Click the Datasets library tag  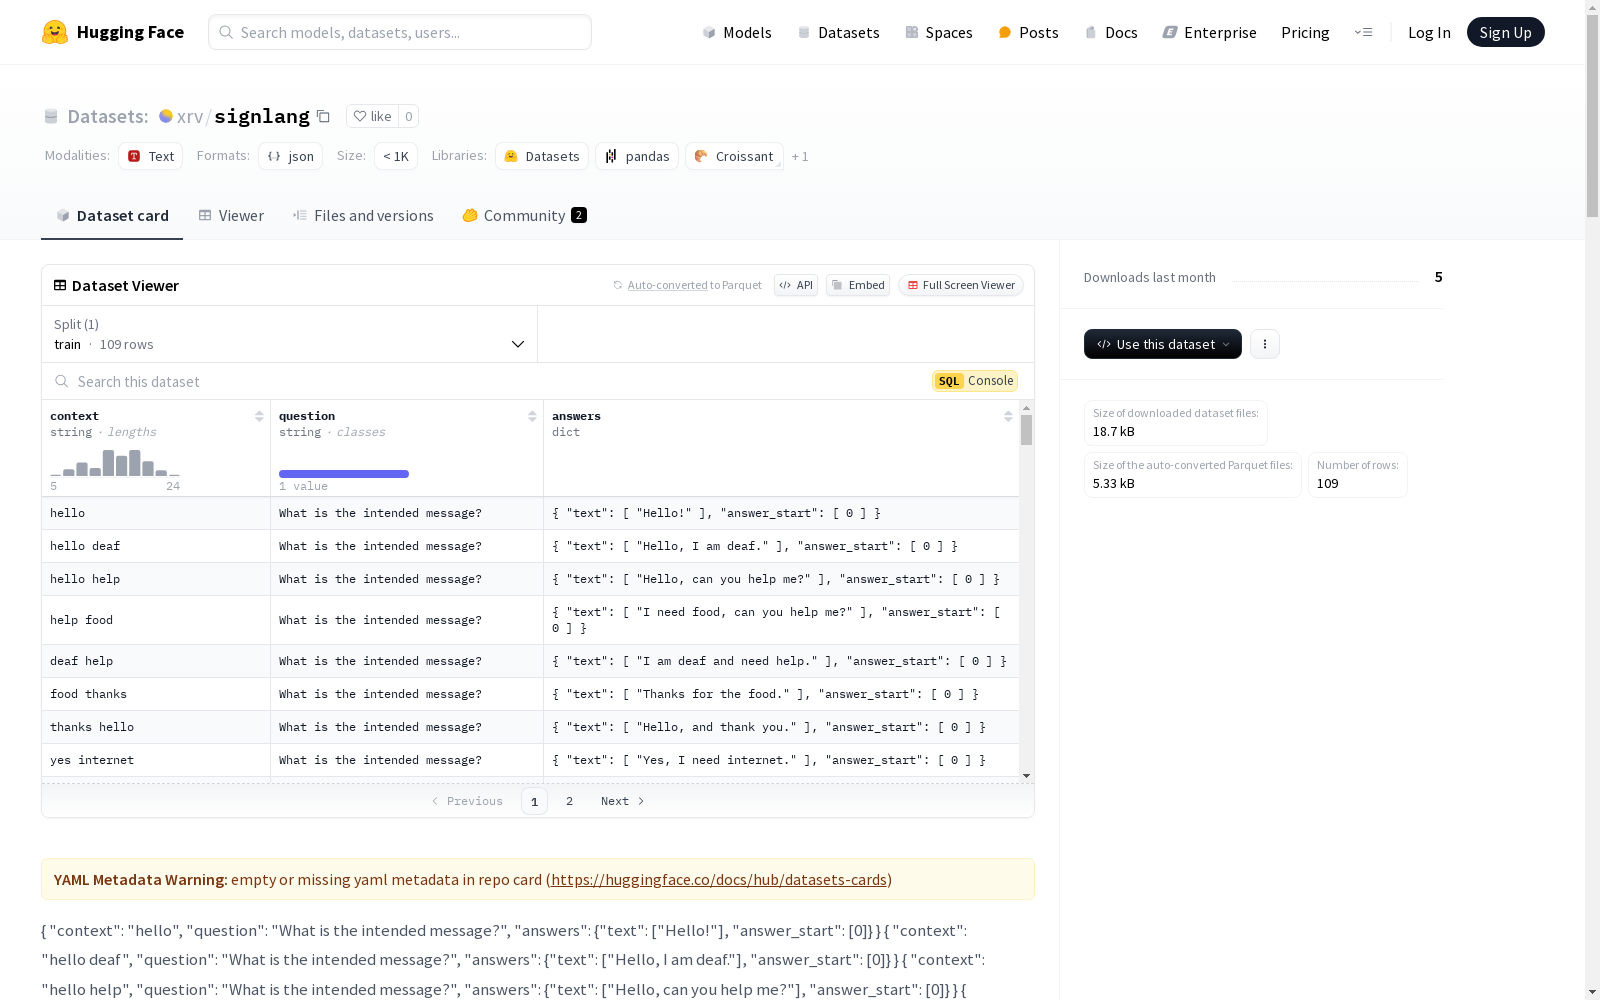point(542,156)
